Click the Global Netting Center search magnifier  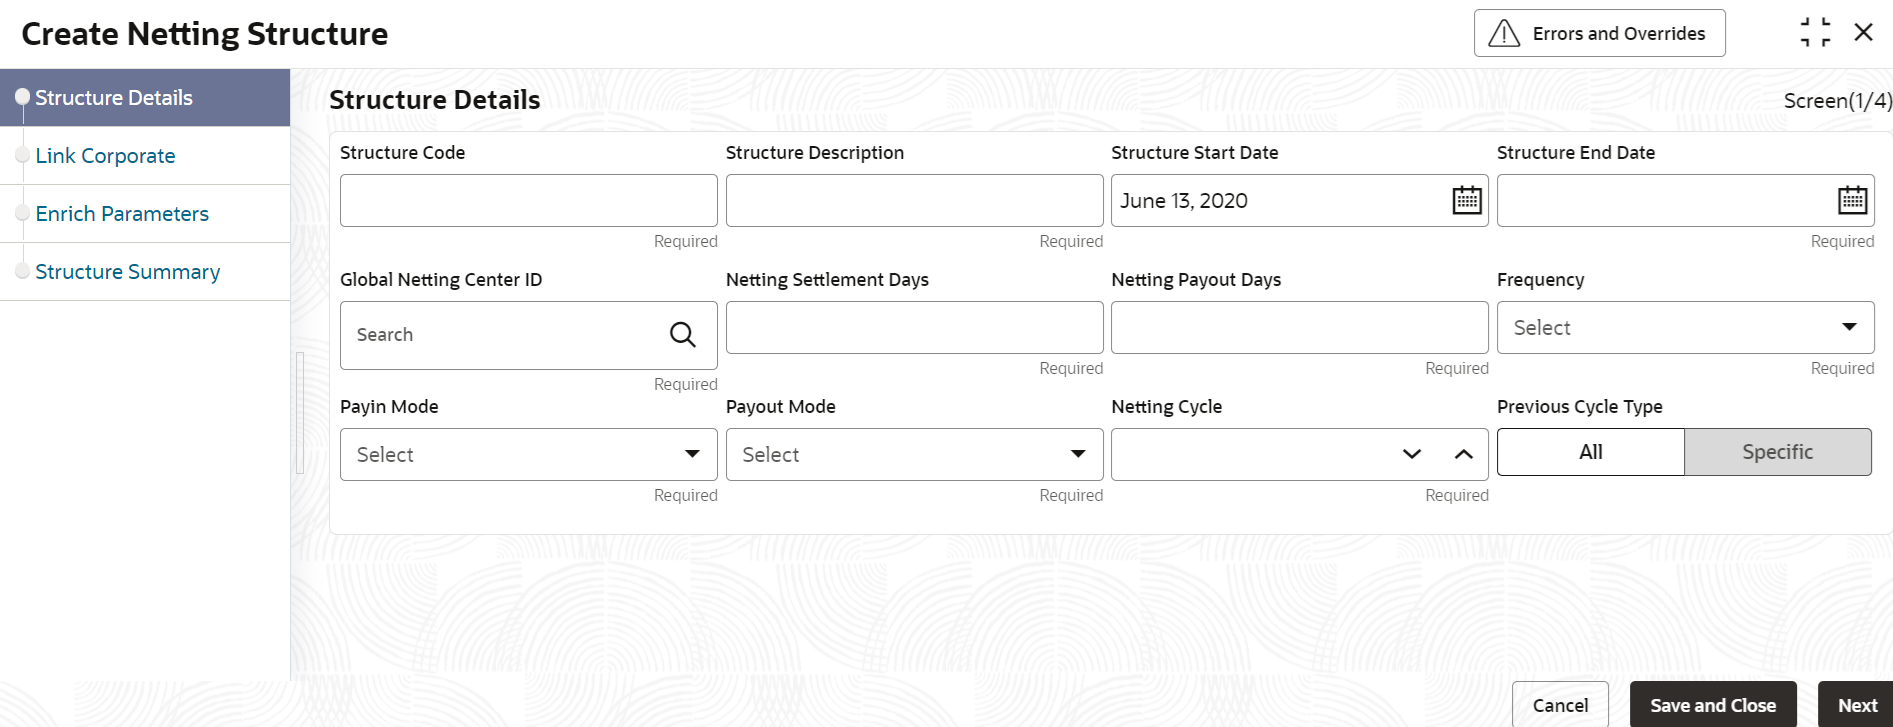tap(682, 335)
